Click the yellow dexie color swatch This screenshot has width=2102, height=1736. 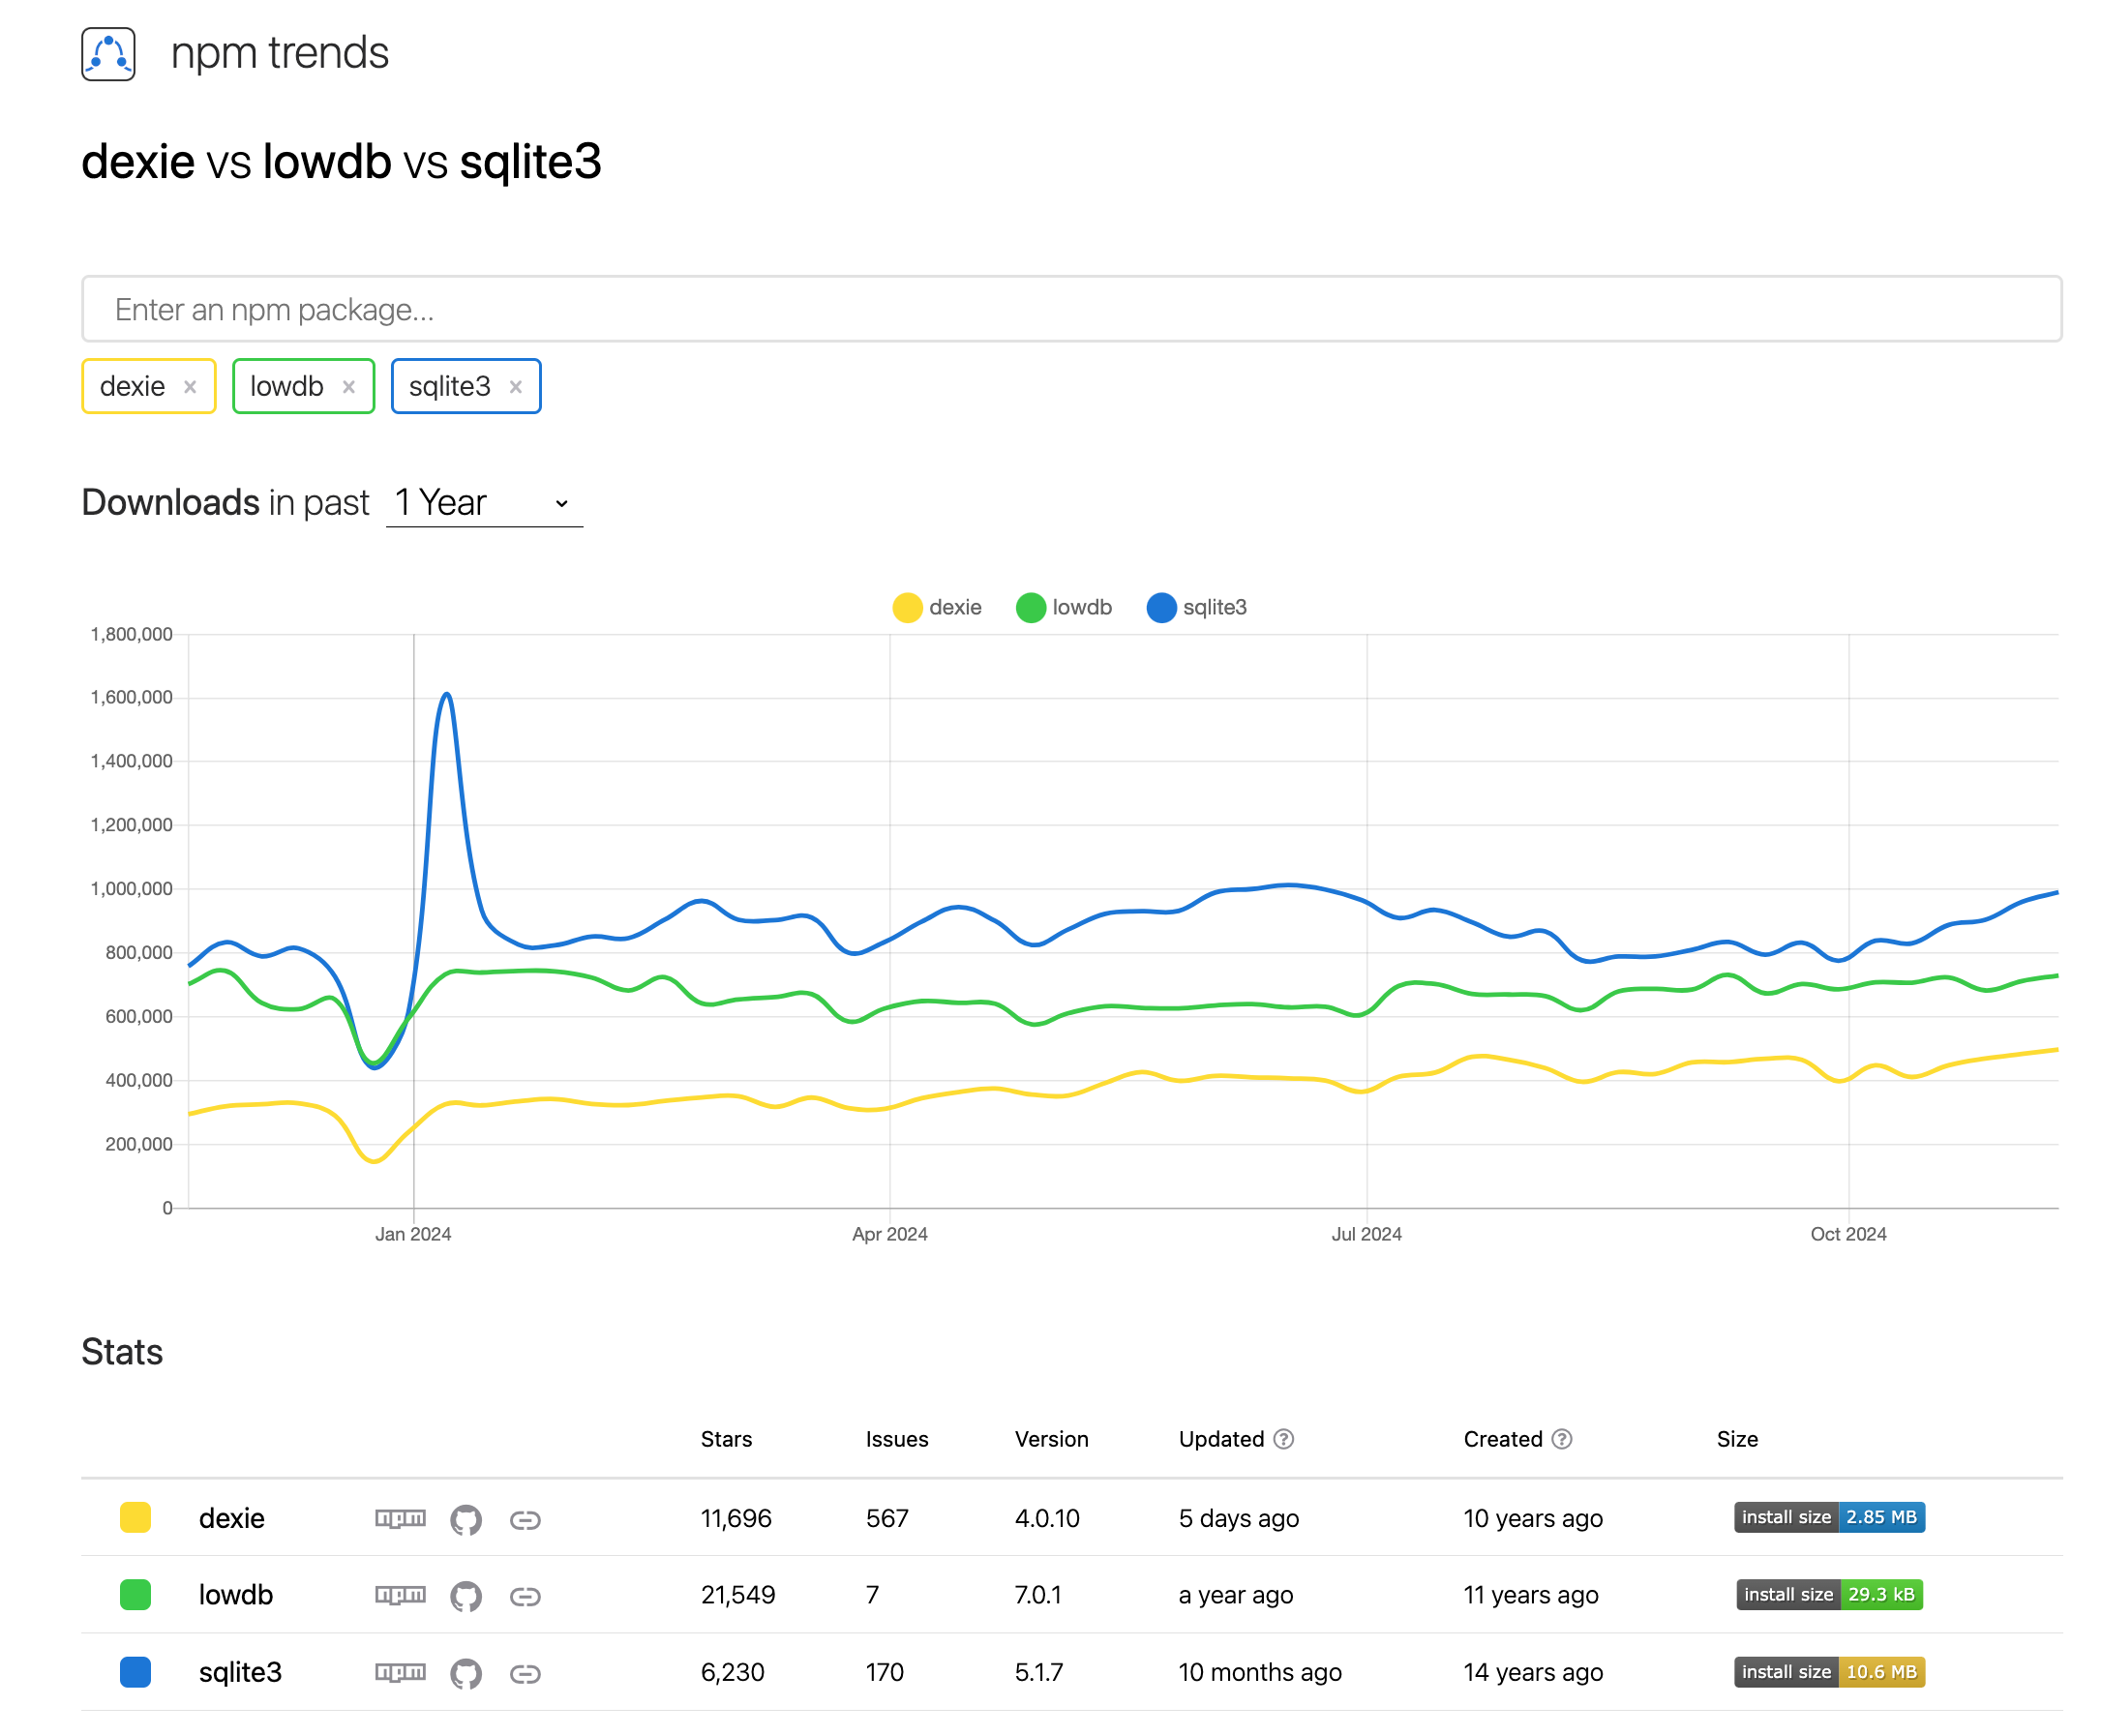135,1517
